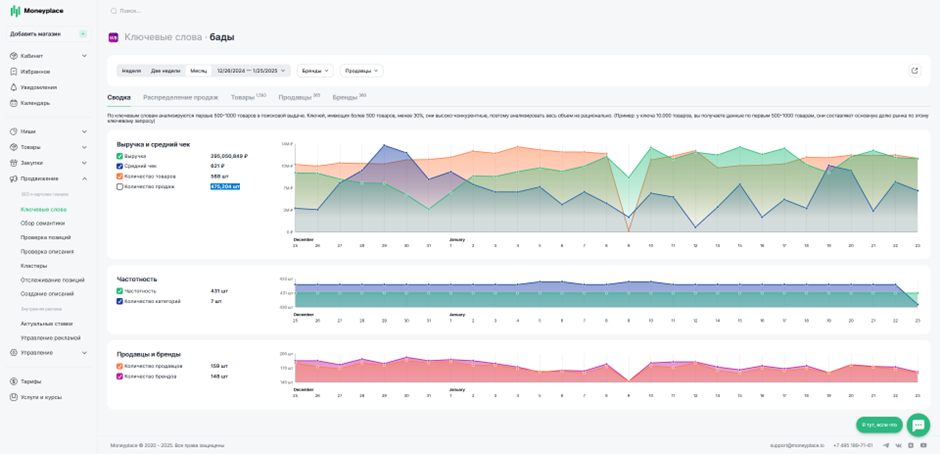The image size is (940, 454).
Task: Open the Telegram icon in footer
Action: point(886,446)
